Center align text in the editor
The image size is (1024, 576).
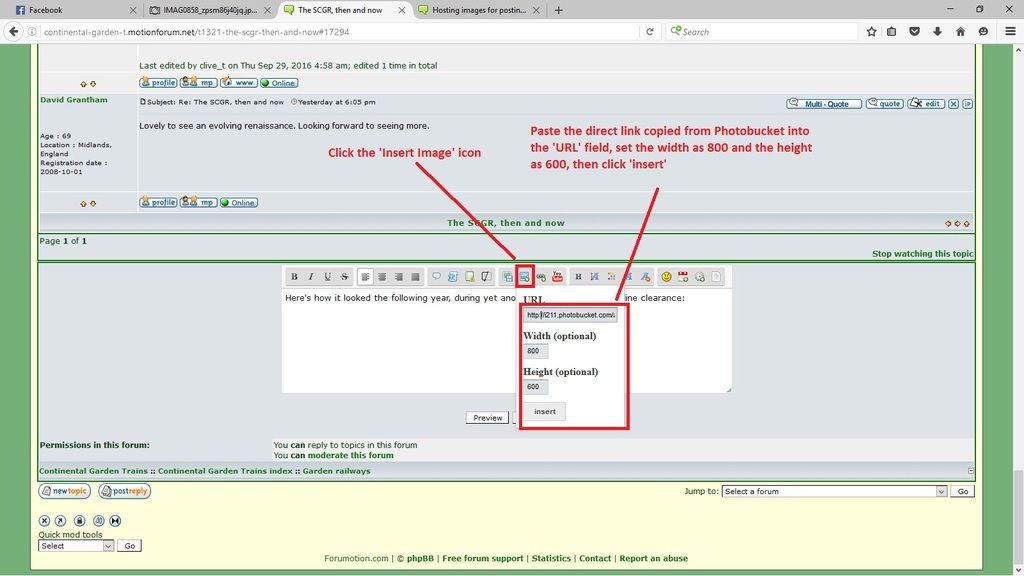pyautogui.click(x=382, y=277)
